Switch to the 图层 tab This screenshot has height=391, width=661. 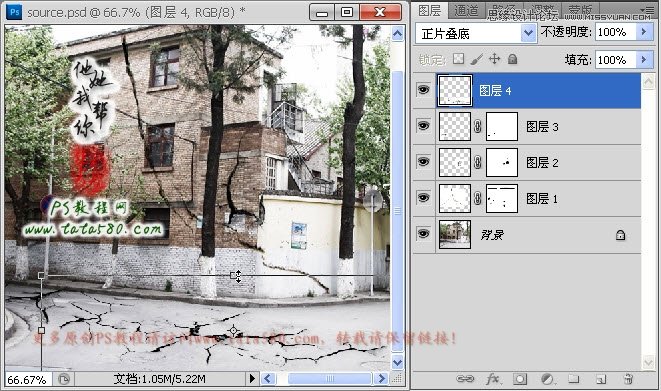click(x=429, y=10)
